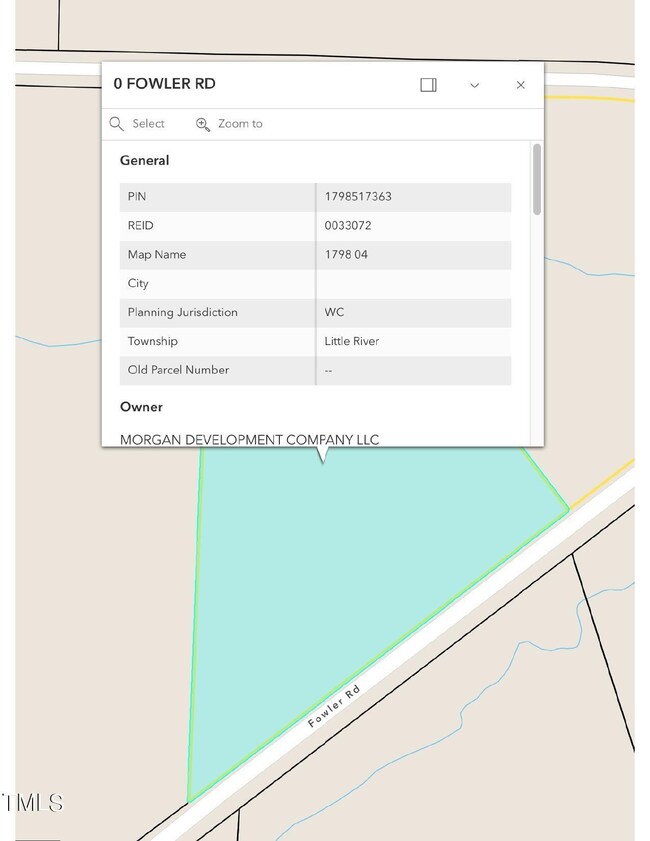Collapse the 0 FOWLER RD popup

pos(474,85)
